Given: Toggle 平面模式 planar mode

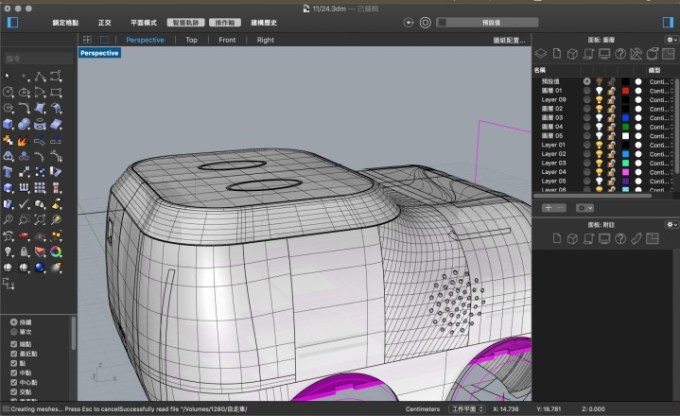Looking at the screenshot, I should point(144,23).
